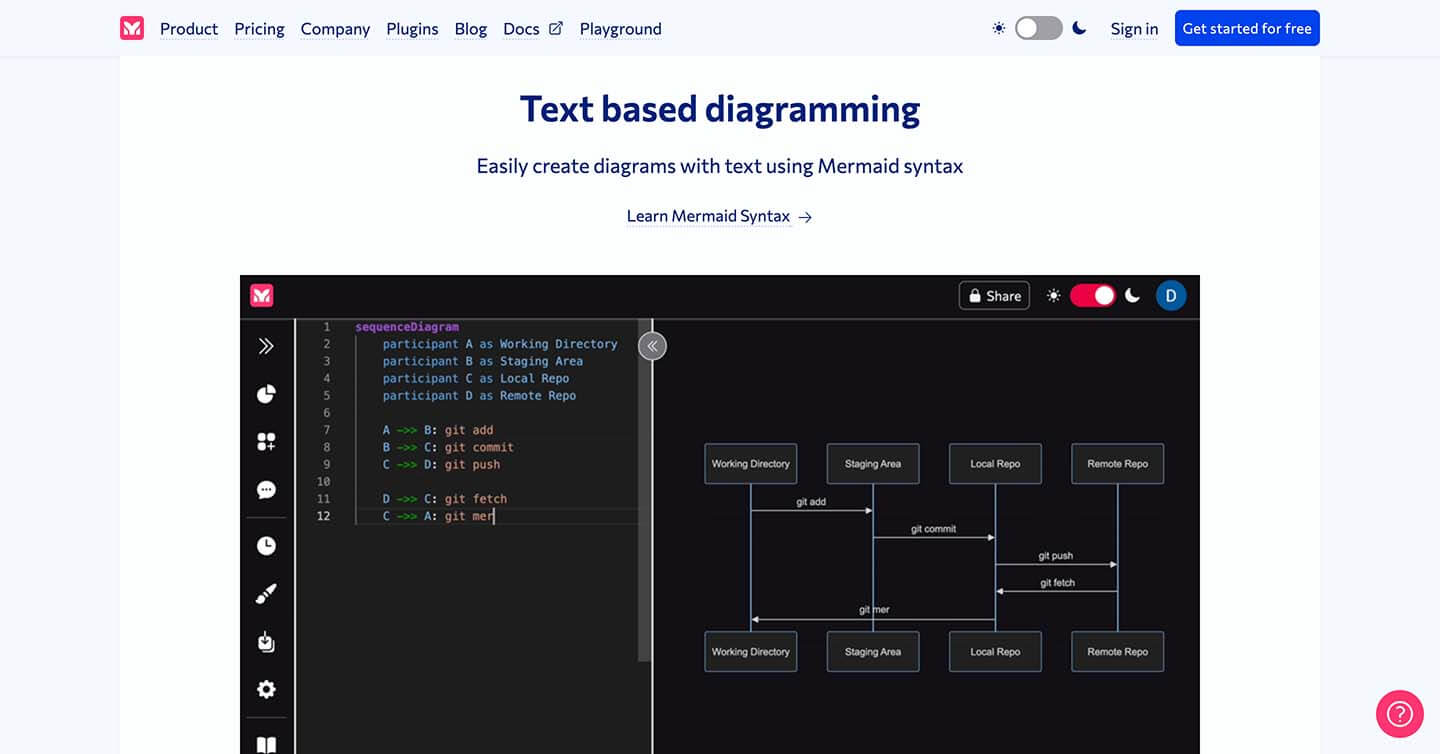Image resolution: width=1440 pixels, height=754 pixels.
Task: Click Get started for free button
Action: 1247,28
